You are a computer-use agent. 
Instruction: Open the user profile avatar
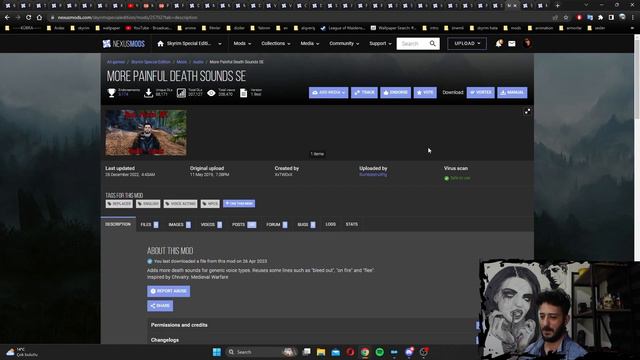527,43
